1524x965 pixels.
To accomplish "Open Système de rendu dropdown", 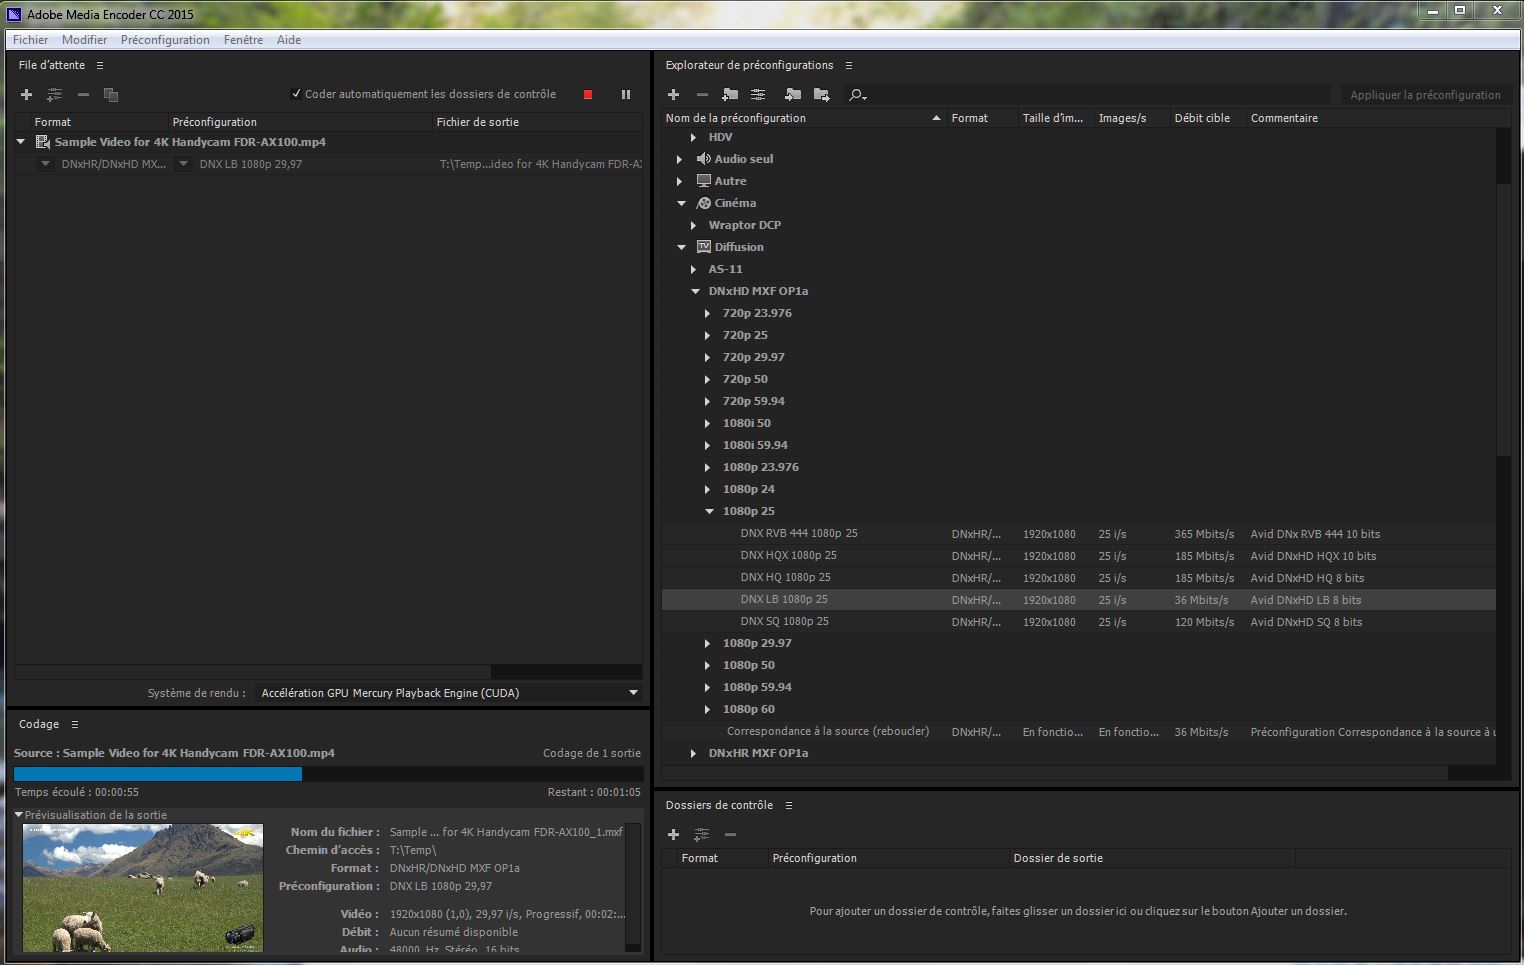I will click(449, 693).
